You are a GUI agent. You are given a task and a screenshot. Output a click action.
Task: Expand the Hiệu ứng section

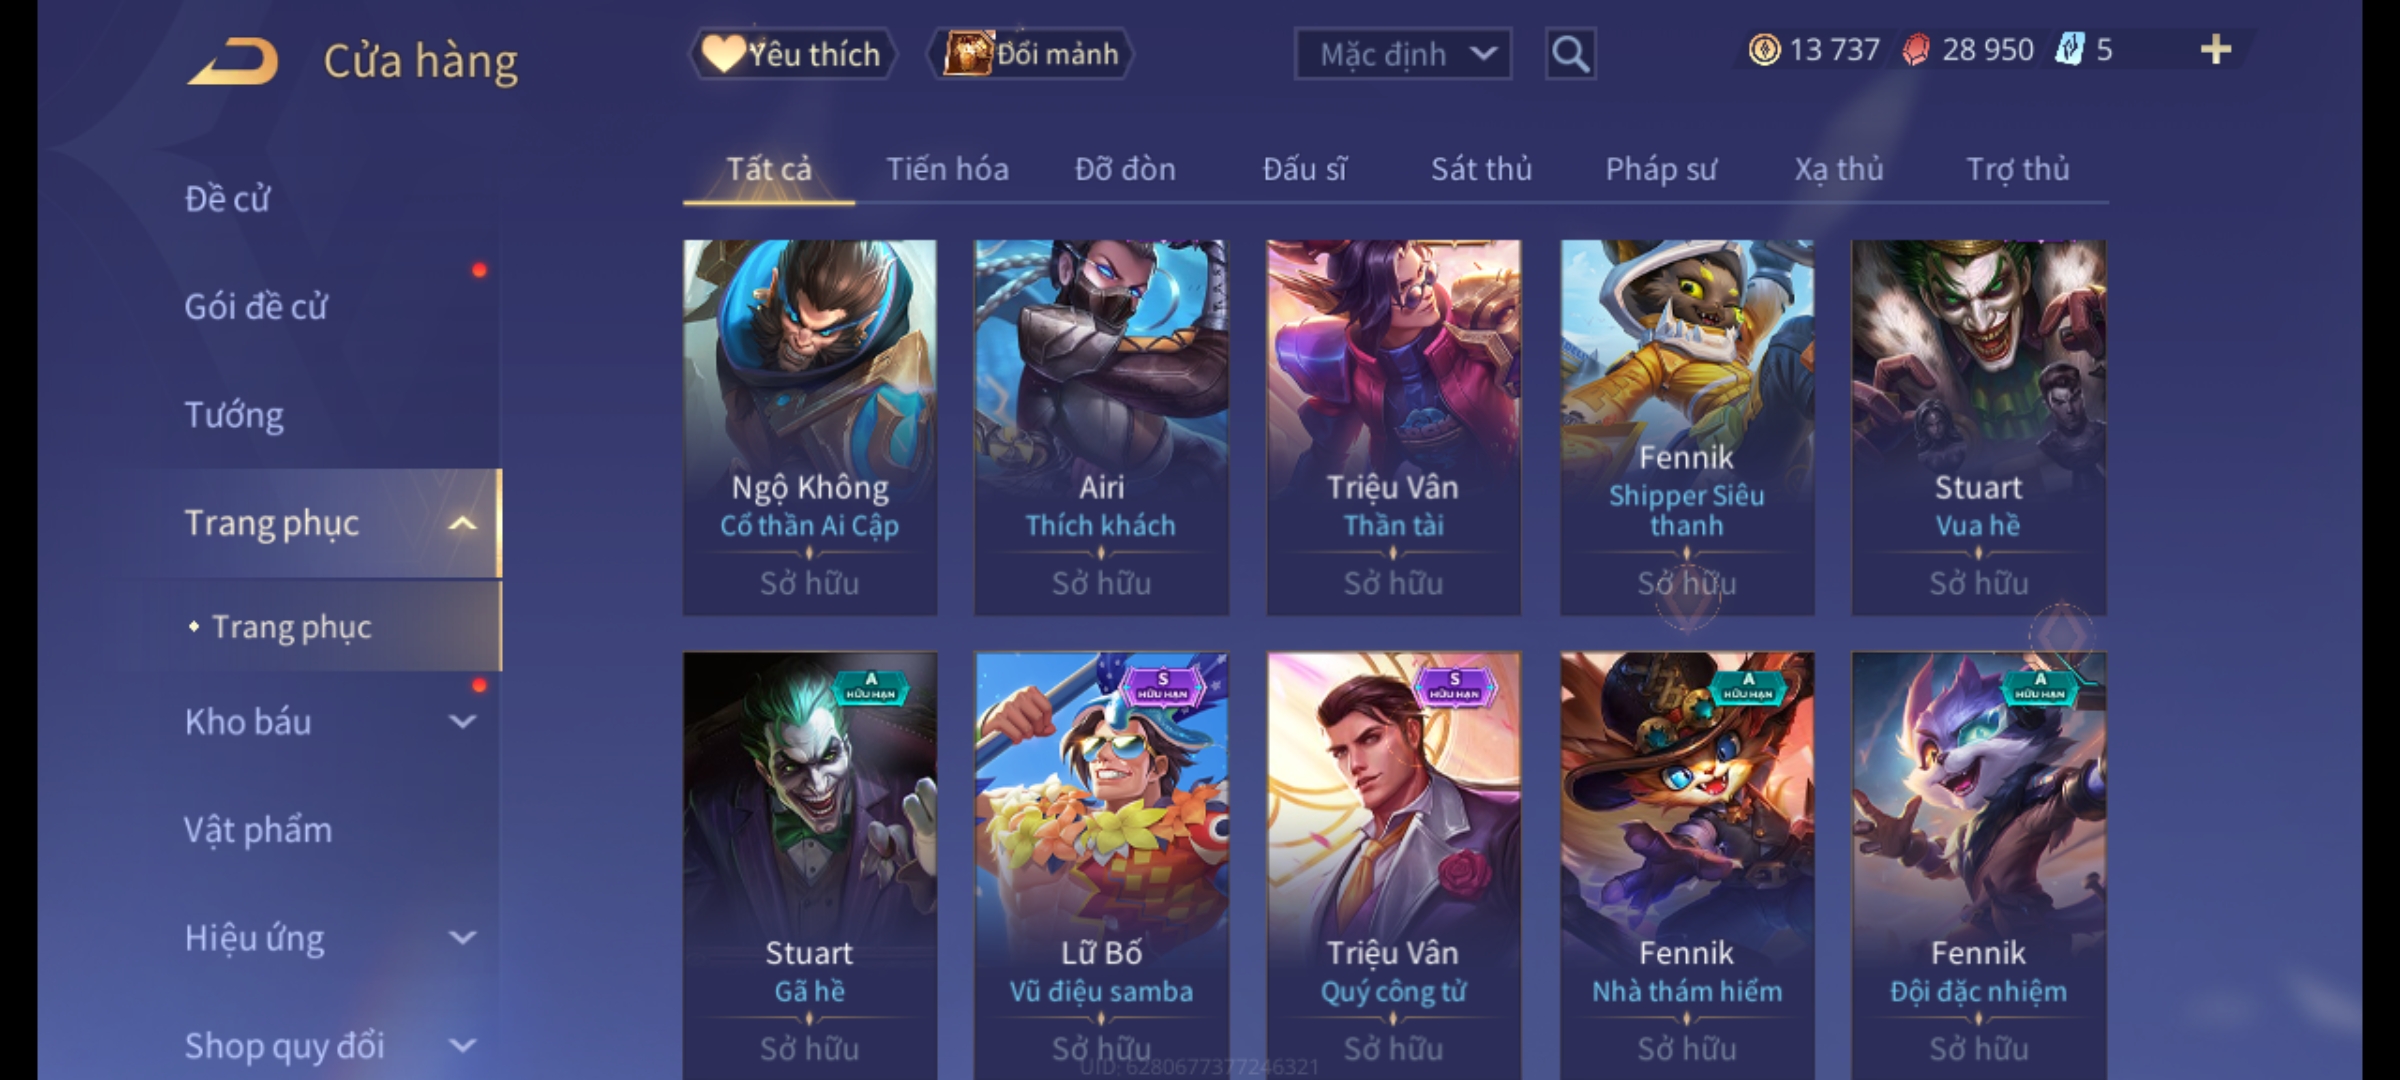[462, 938]
